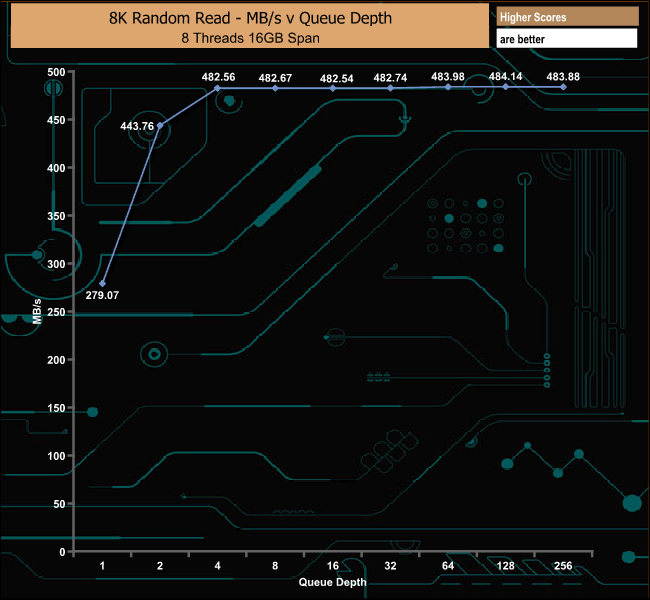650x600 pixels.
Task: Click the 482.74 value label
Action: coord(390,77)
